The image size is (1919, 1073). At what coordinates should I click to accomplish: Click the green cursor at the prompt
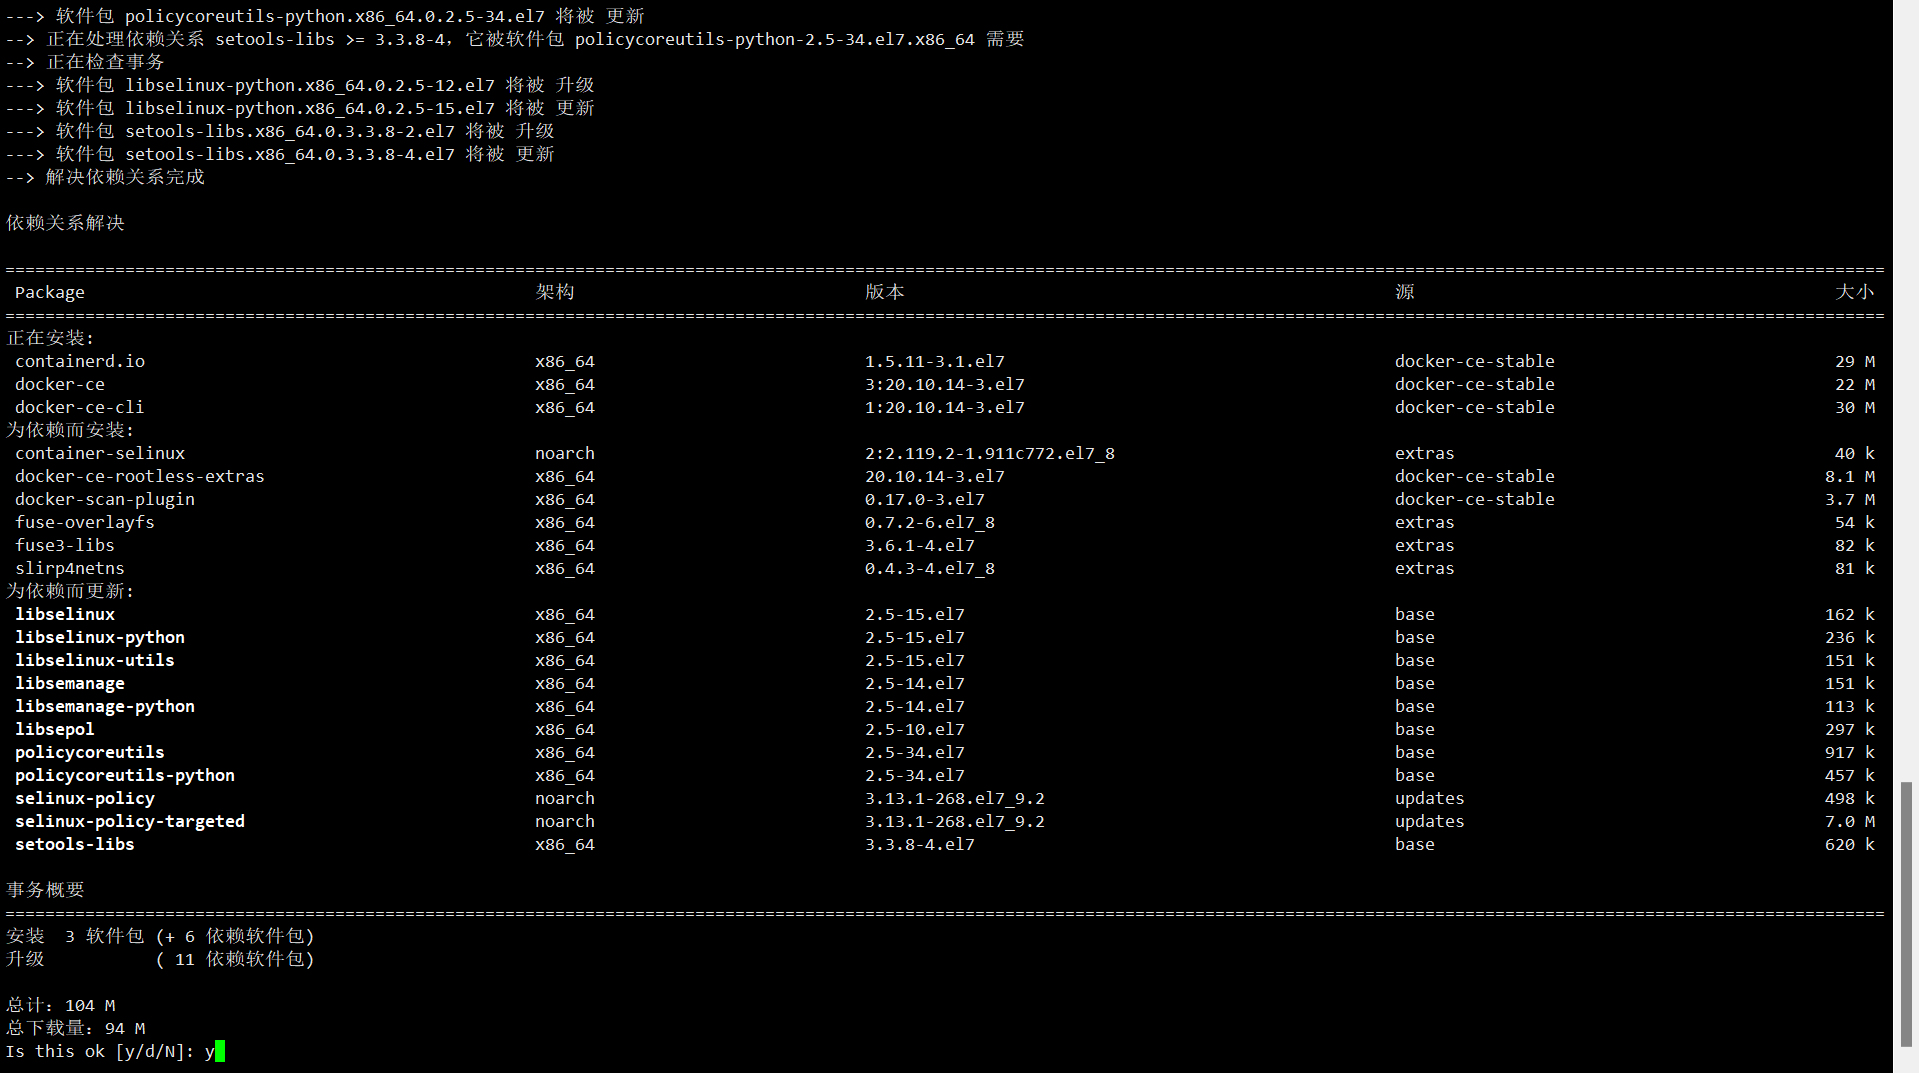tap(220, 1051)
